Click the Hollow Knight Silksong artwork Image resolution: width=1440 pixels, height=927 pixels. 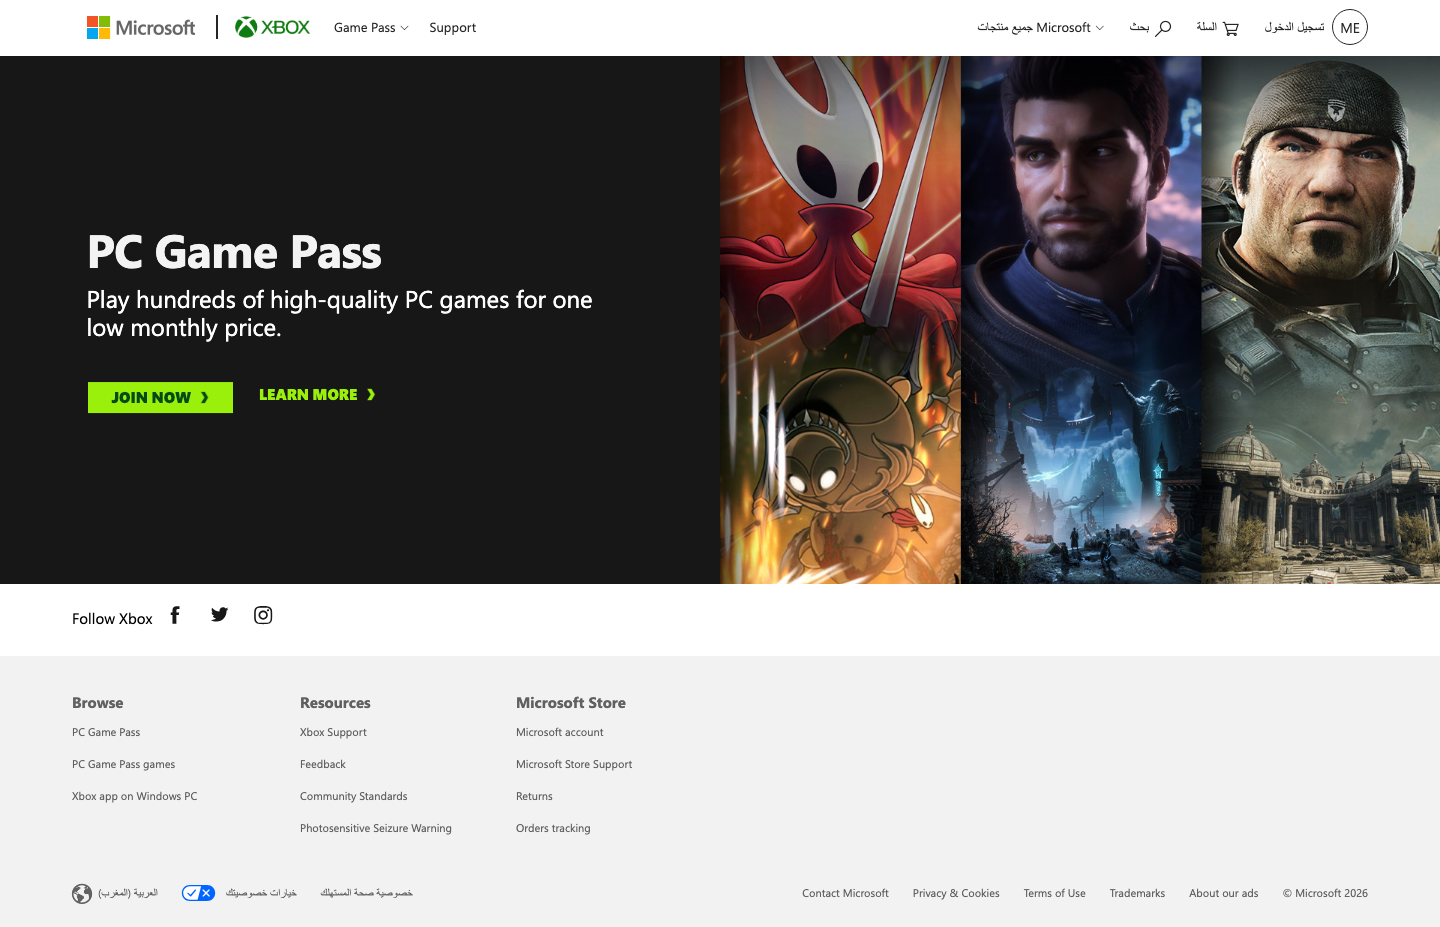point(840,320)
